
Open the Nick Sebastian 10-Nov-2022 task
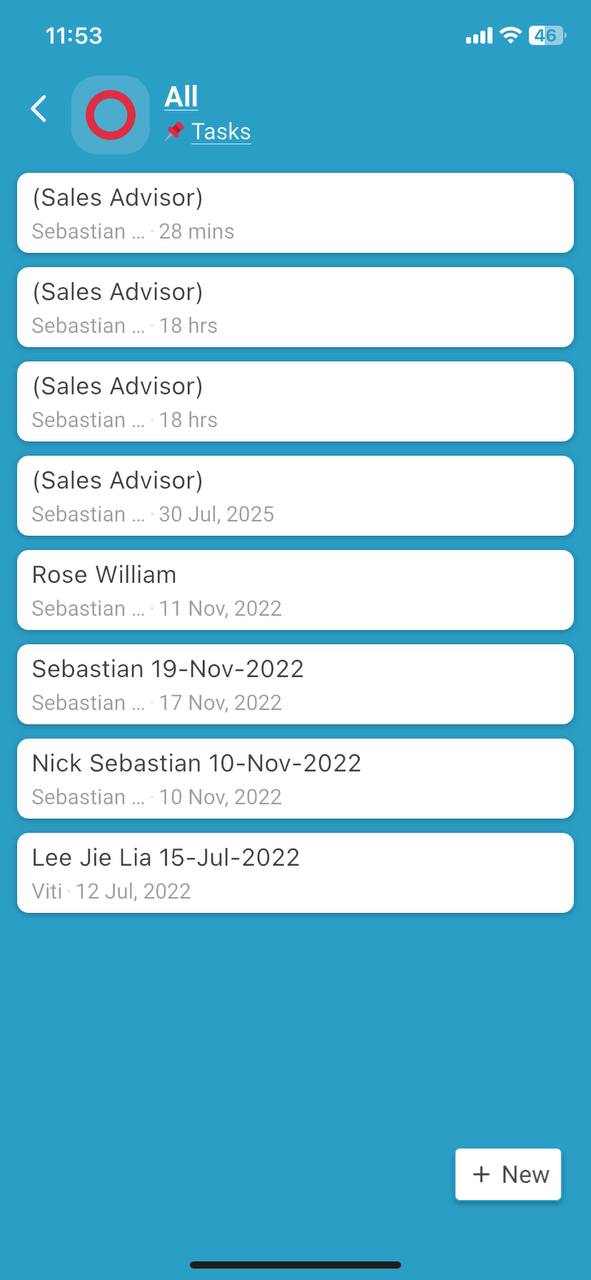coord(295,779)
